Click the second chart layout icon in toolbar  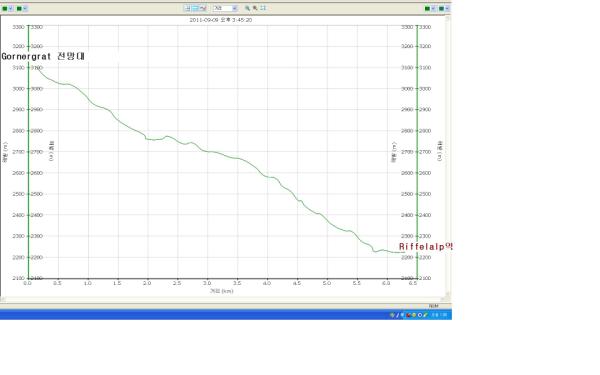pyautogui.click(x=195, y=8)
